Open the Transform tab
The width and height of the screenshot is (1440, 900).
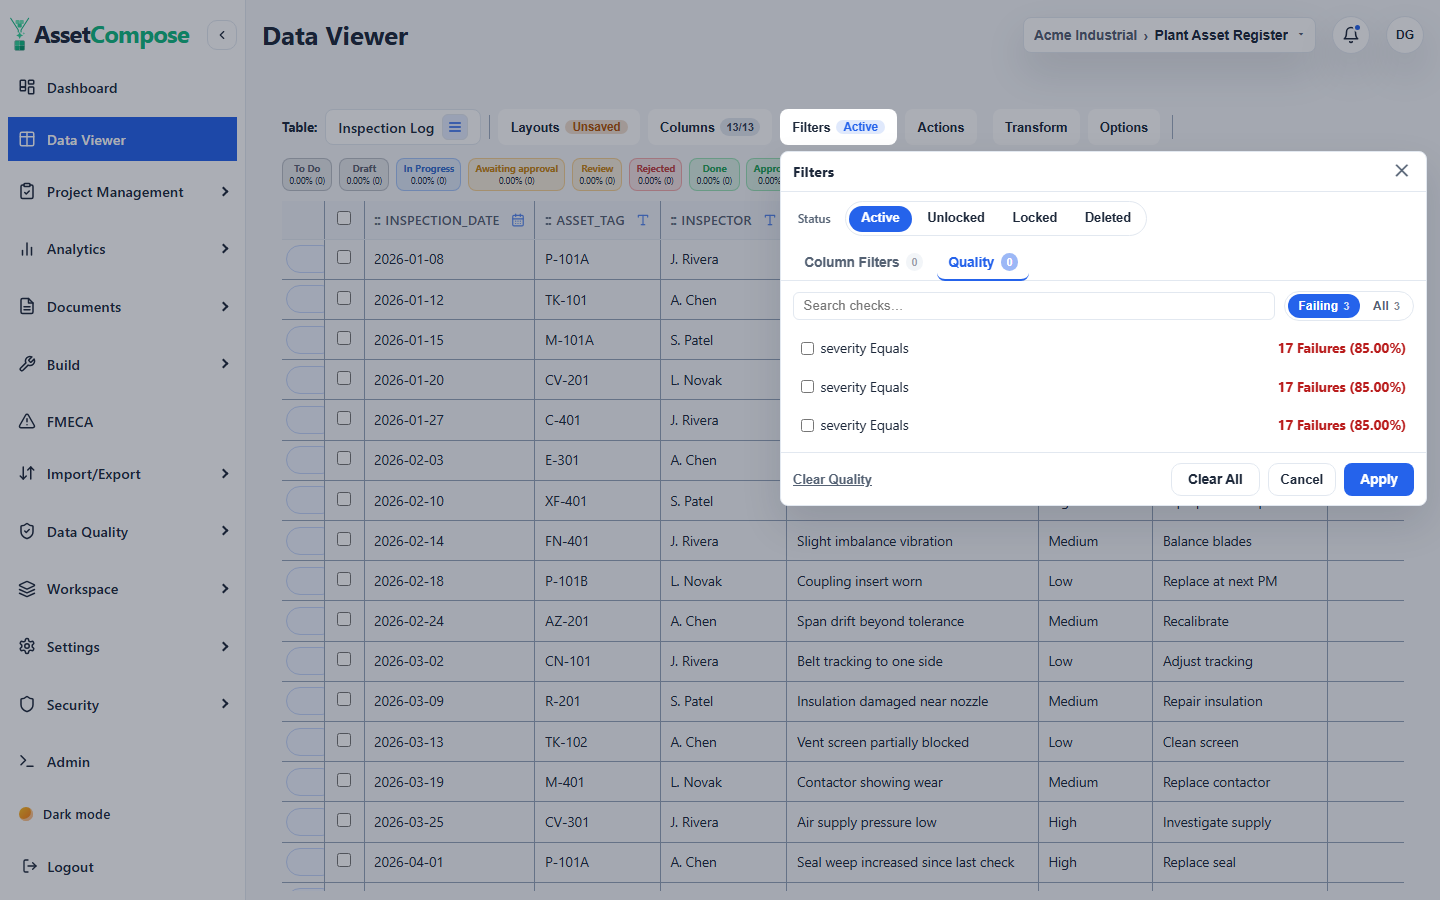click(x=1036, y=127)
